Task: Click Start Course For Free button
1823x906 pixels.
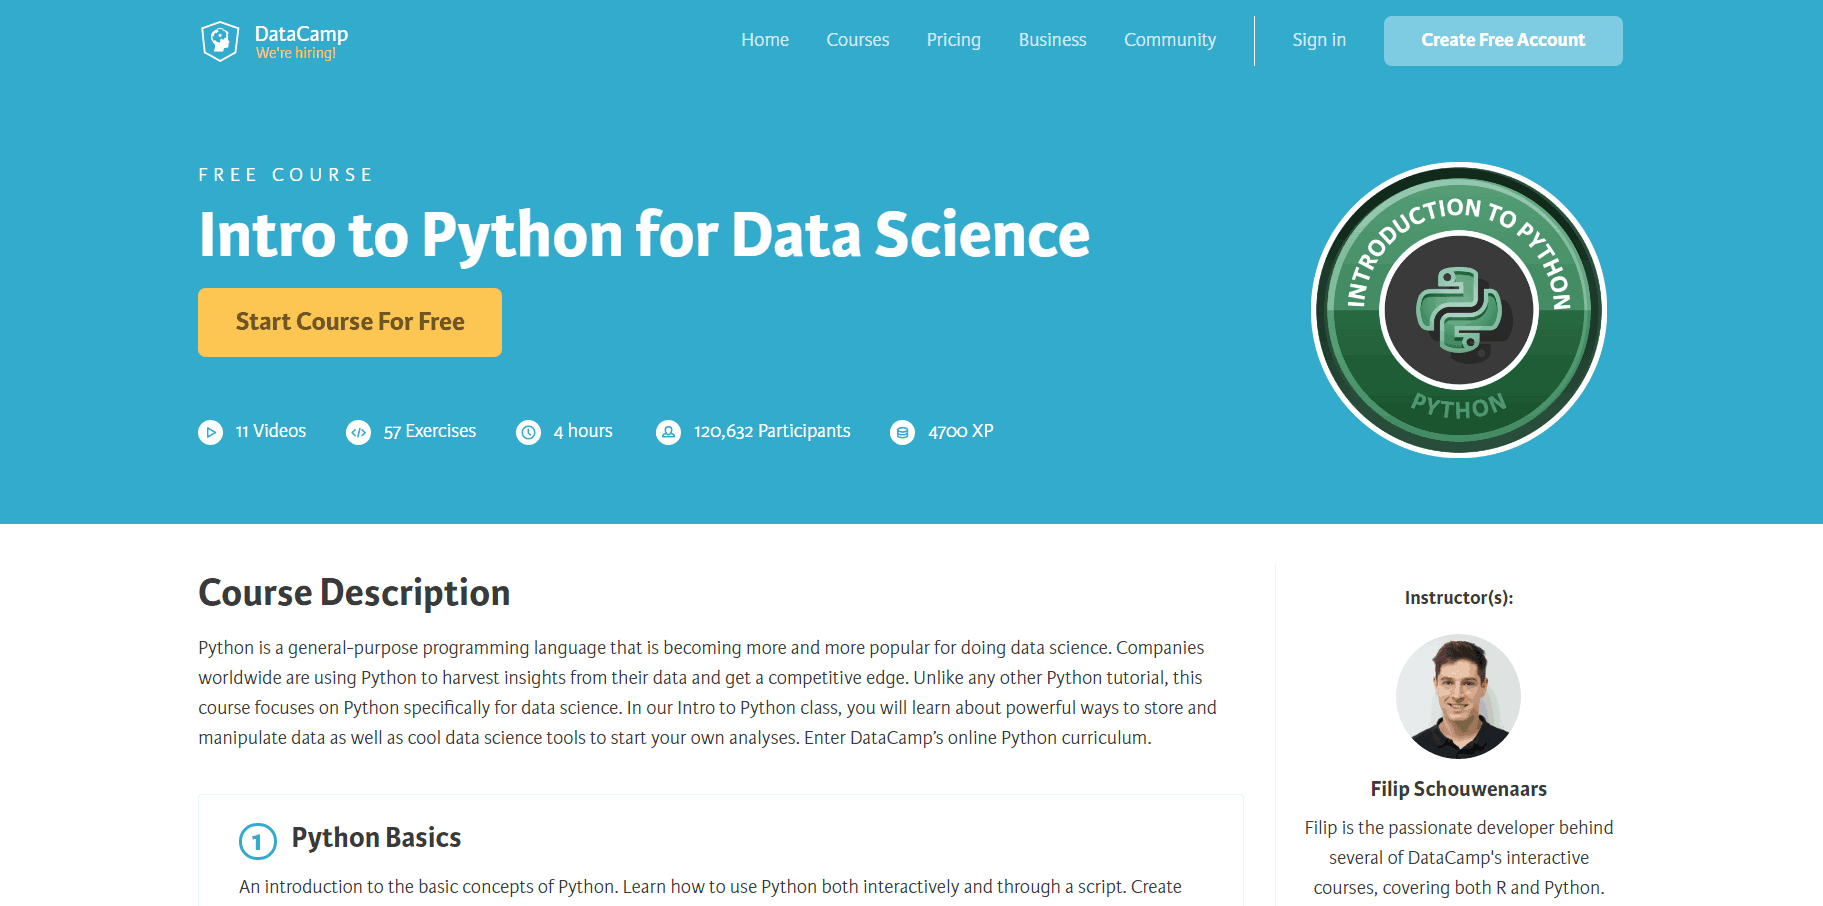Action: (x=350, y=322)
